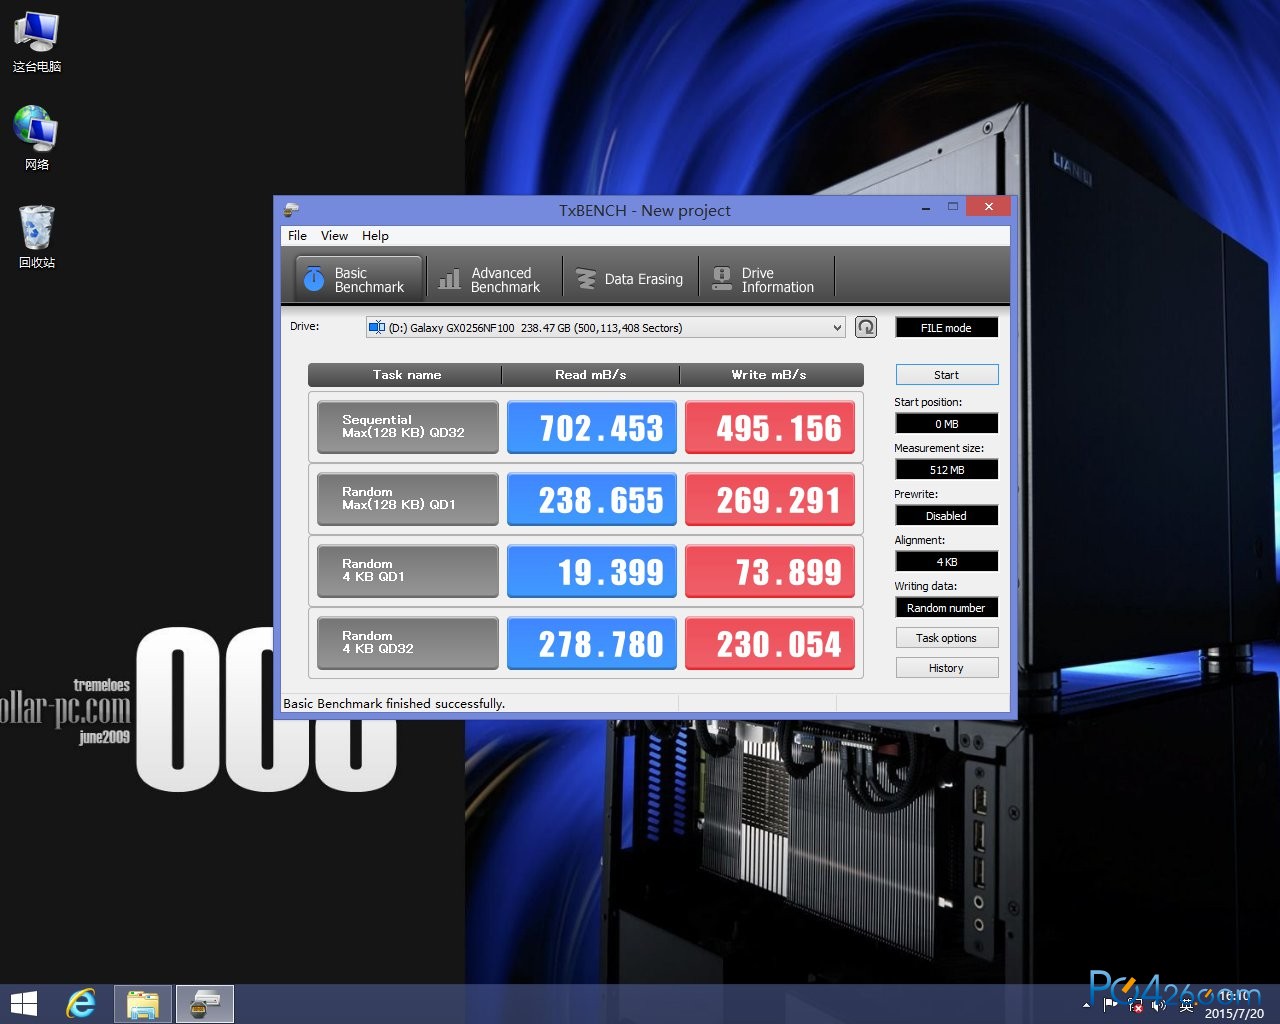This screenshot has height=1024, width=1280.
Task: Minimize the TxBENCH window
Action: point(926,207)
